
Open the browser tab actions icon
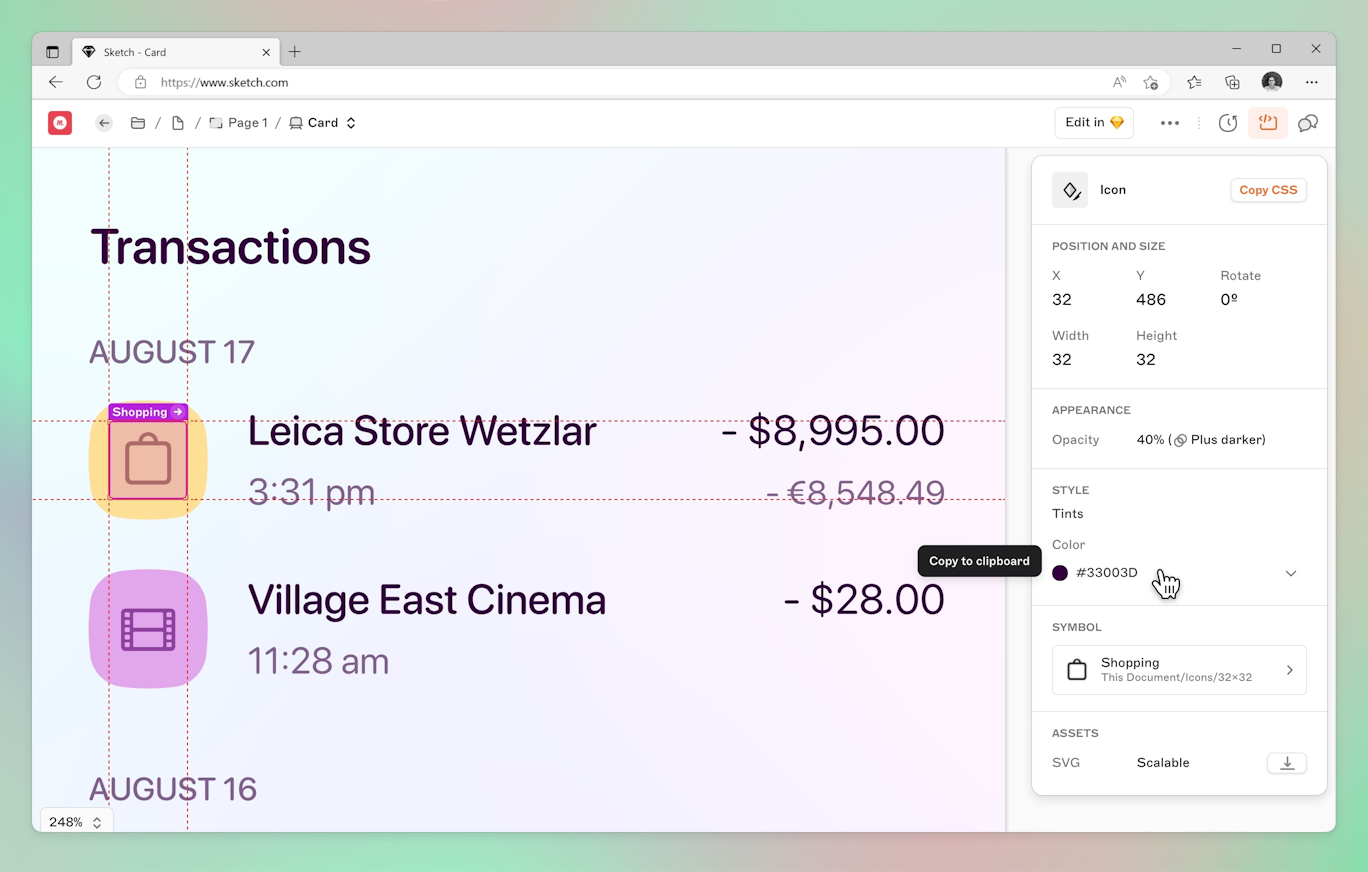tap(52, 52)
